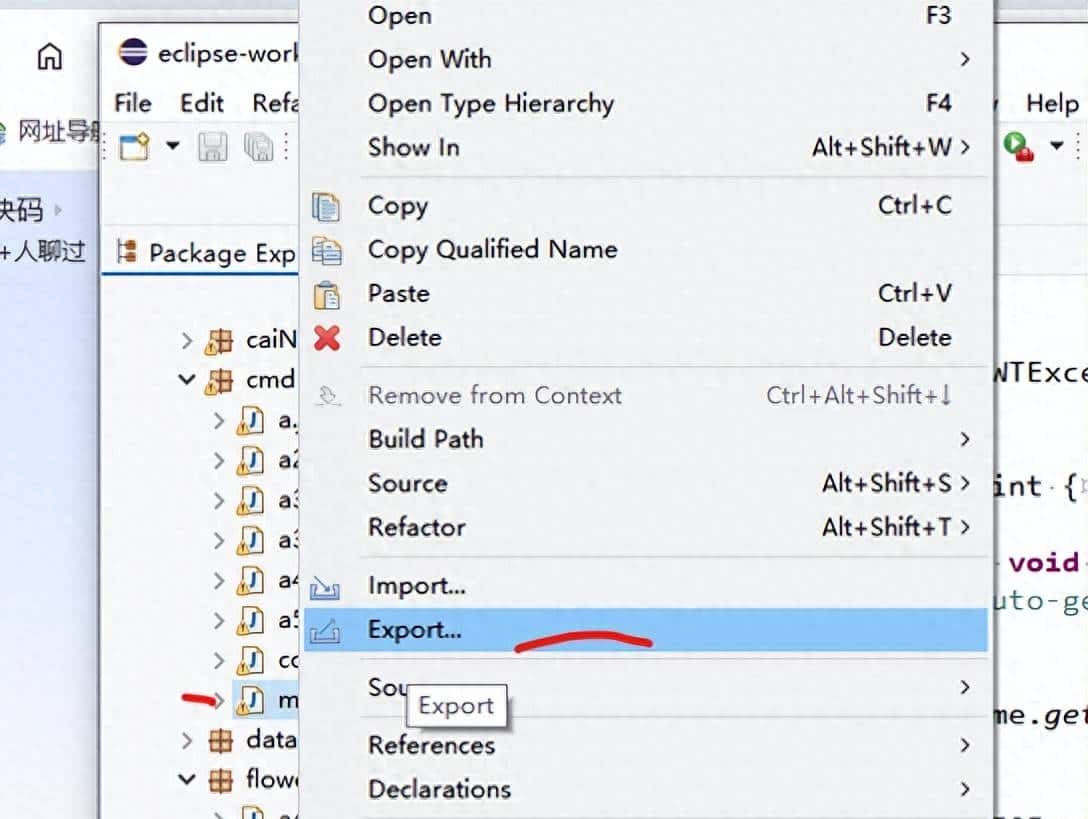Click the Copy icon in the context menu
The height and width of the screenshot is (819, 1088).
coord(326,206)
